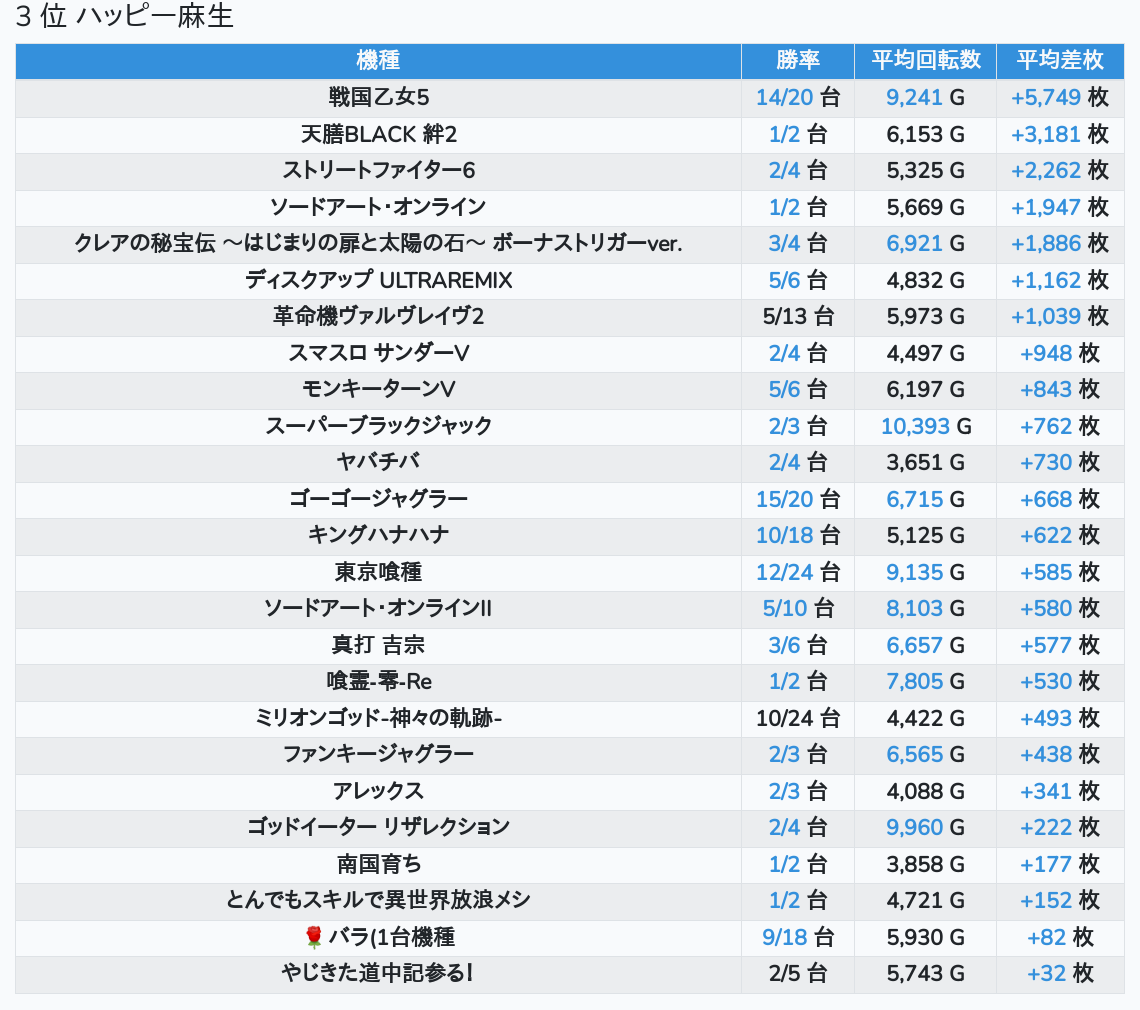Image resolution: width=1140 pixels, height=1010 pixels.
Task: Click the +5,749 average difference link
Action: [x=1045, y=97]
